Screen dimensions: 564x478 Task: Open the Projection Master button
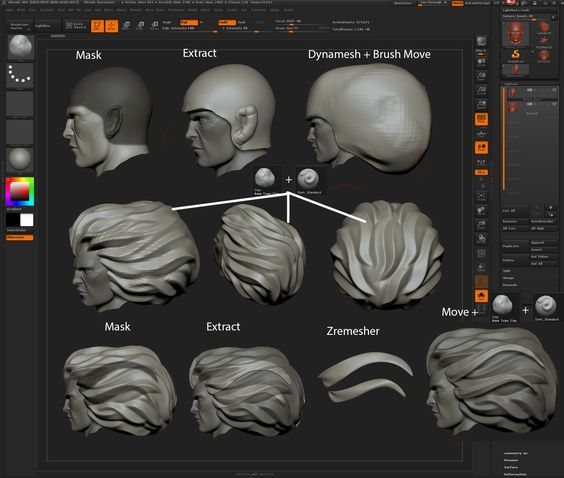point(20,26)
